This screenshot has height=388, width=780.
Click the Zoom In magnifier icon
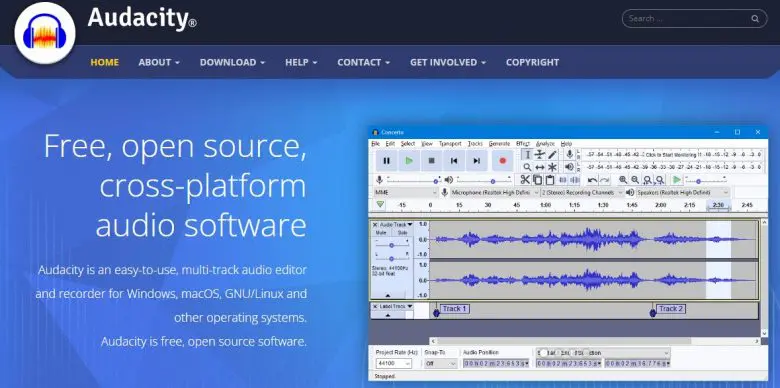point(623,180)
